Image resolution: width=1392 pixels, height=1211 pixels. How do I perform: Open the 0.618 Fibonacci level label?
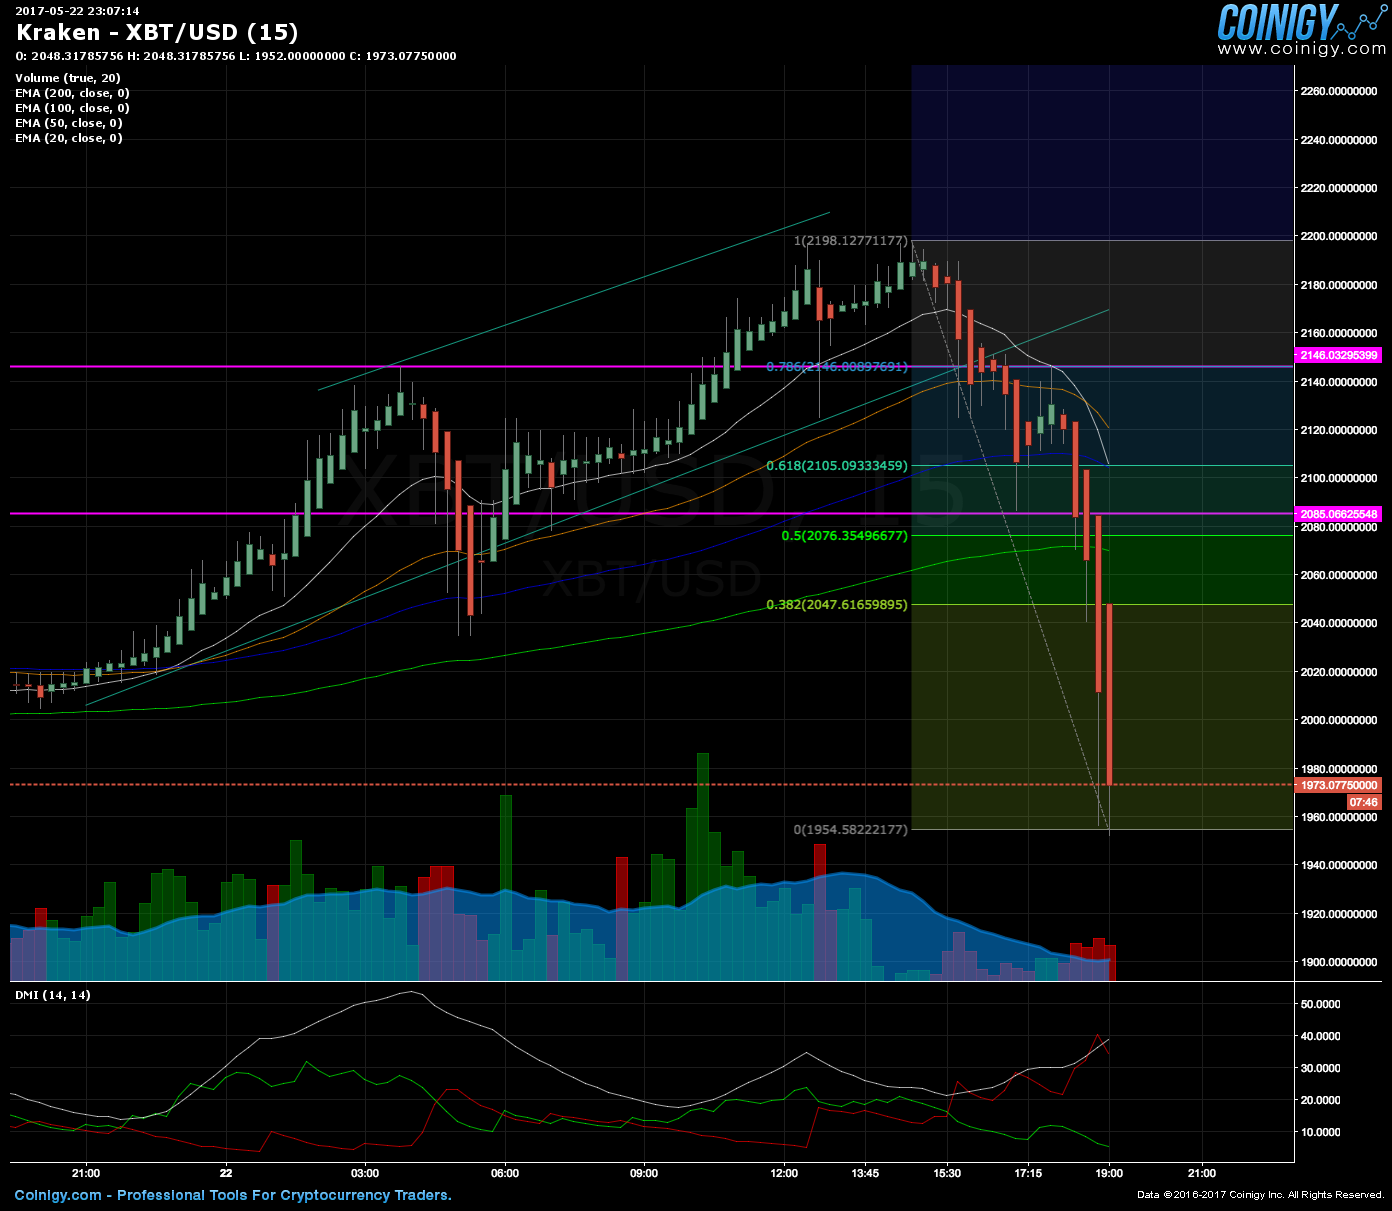835,465
